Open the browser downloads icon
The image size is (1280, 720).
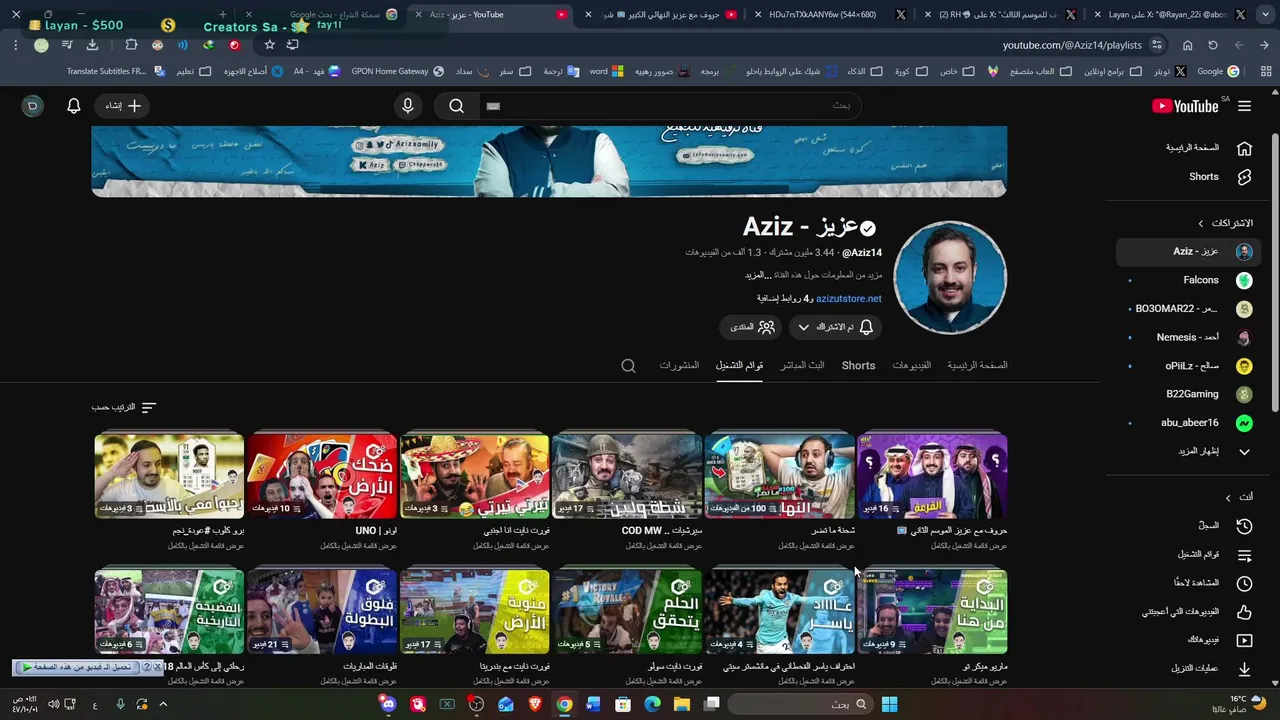[x=92, y=45]
